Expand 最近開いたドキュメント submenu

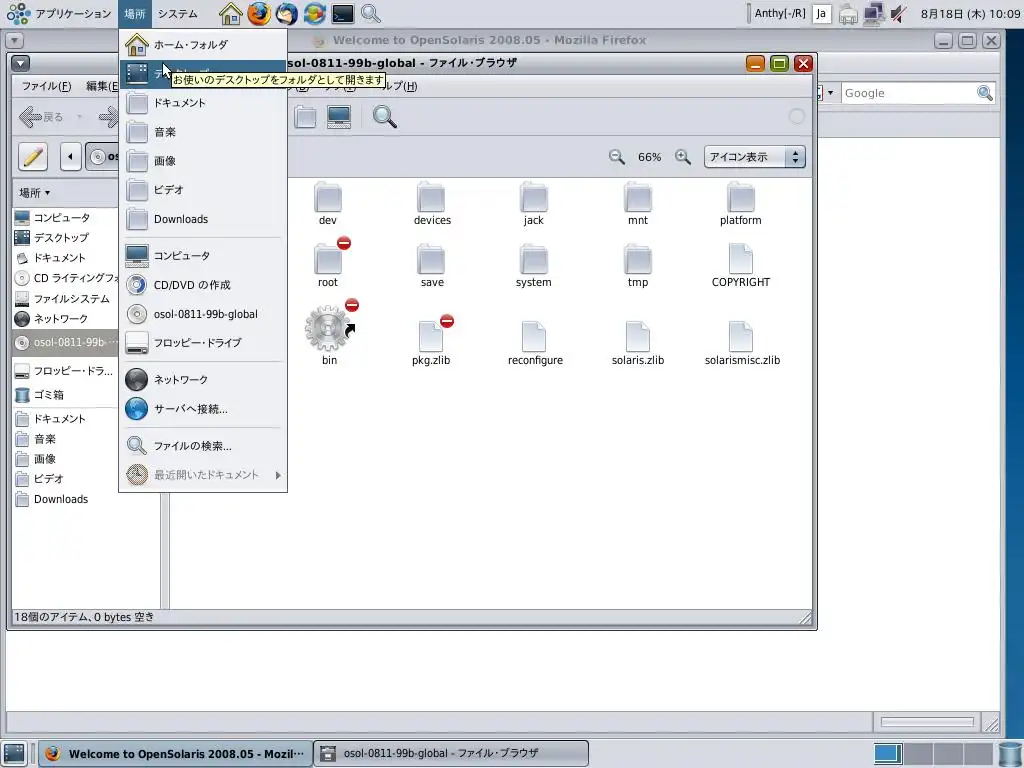pos(203,475)
